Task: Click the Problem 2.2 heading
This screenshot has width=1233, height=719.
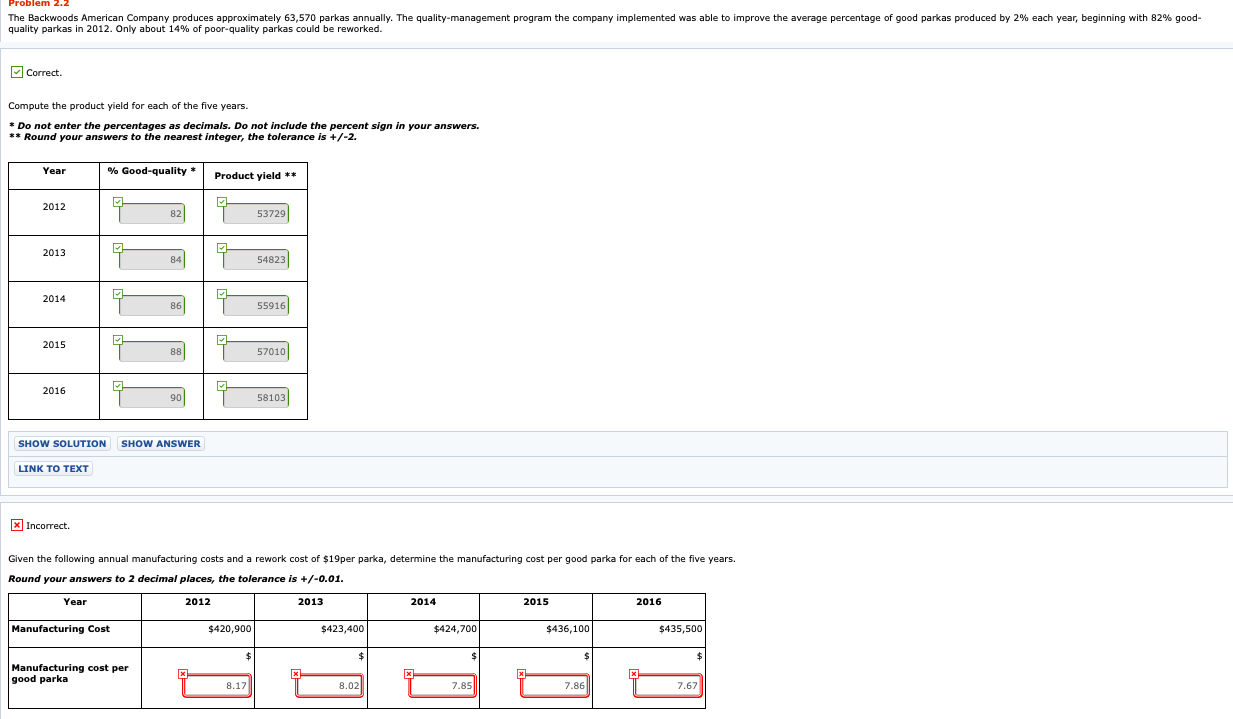Action: pyautogui.click(x=39, y=3)
